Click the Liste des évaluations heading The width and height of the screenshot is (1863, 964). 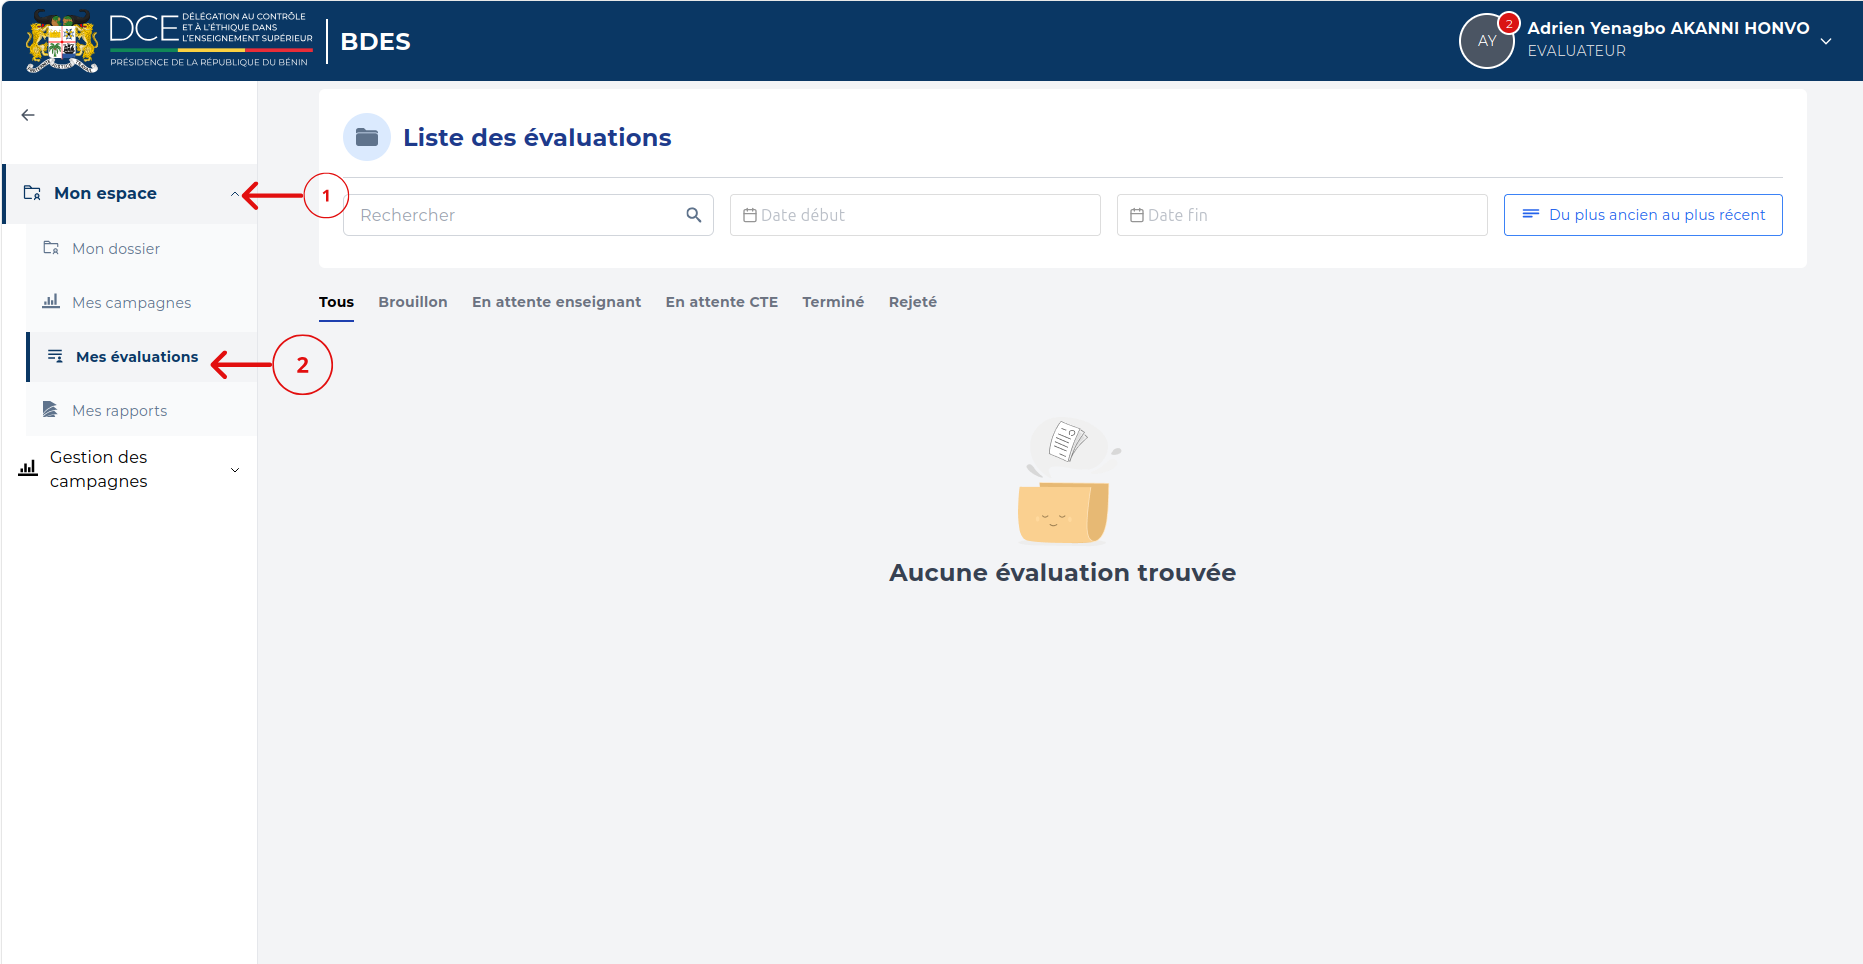pyautogui.click(x=537, y=137)
